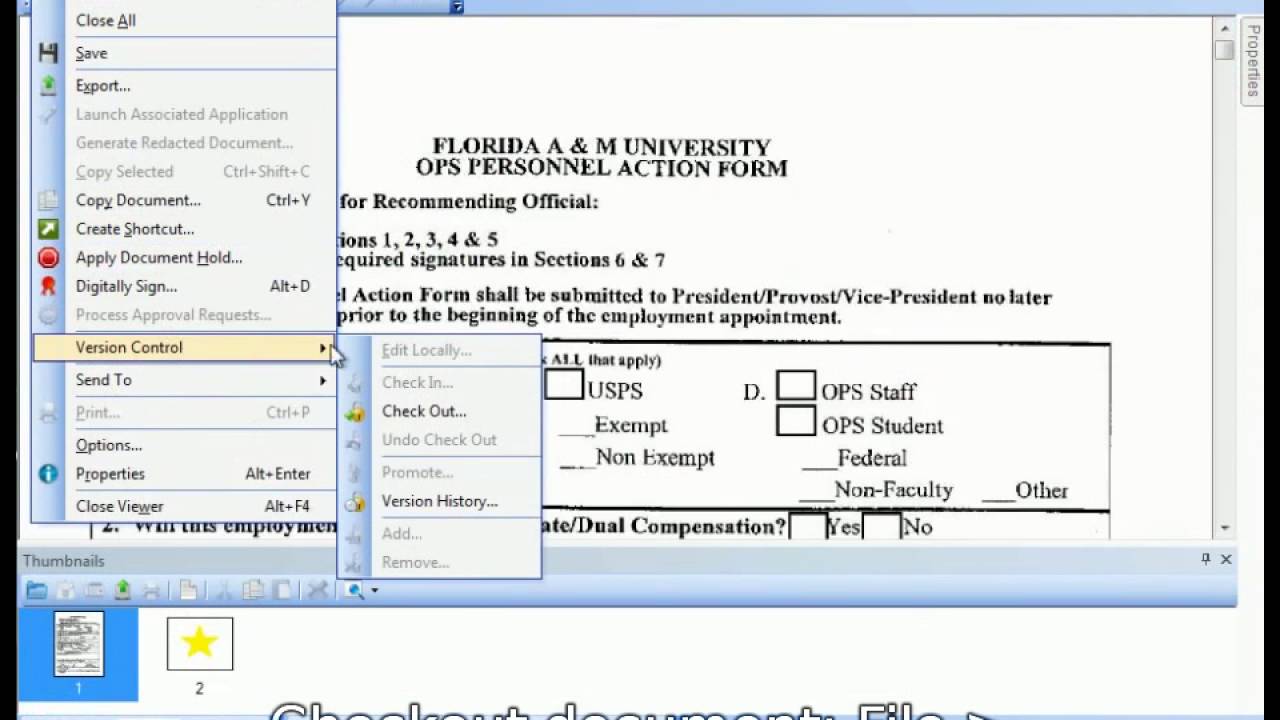
Task: Tick the USPS checkbox on the form
Action: [564, 385]
